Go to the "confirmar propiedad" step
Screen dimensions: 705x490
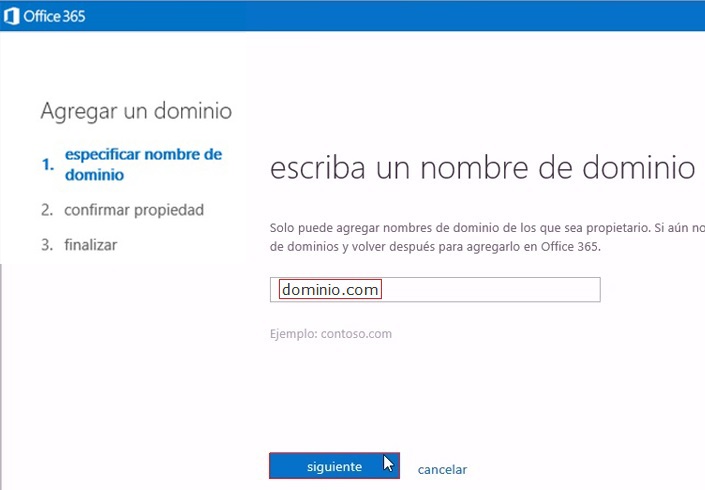point(133,210)
